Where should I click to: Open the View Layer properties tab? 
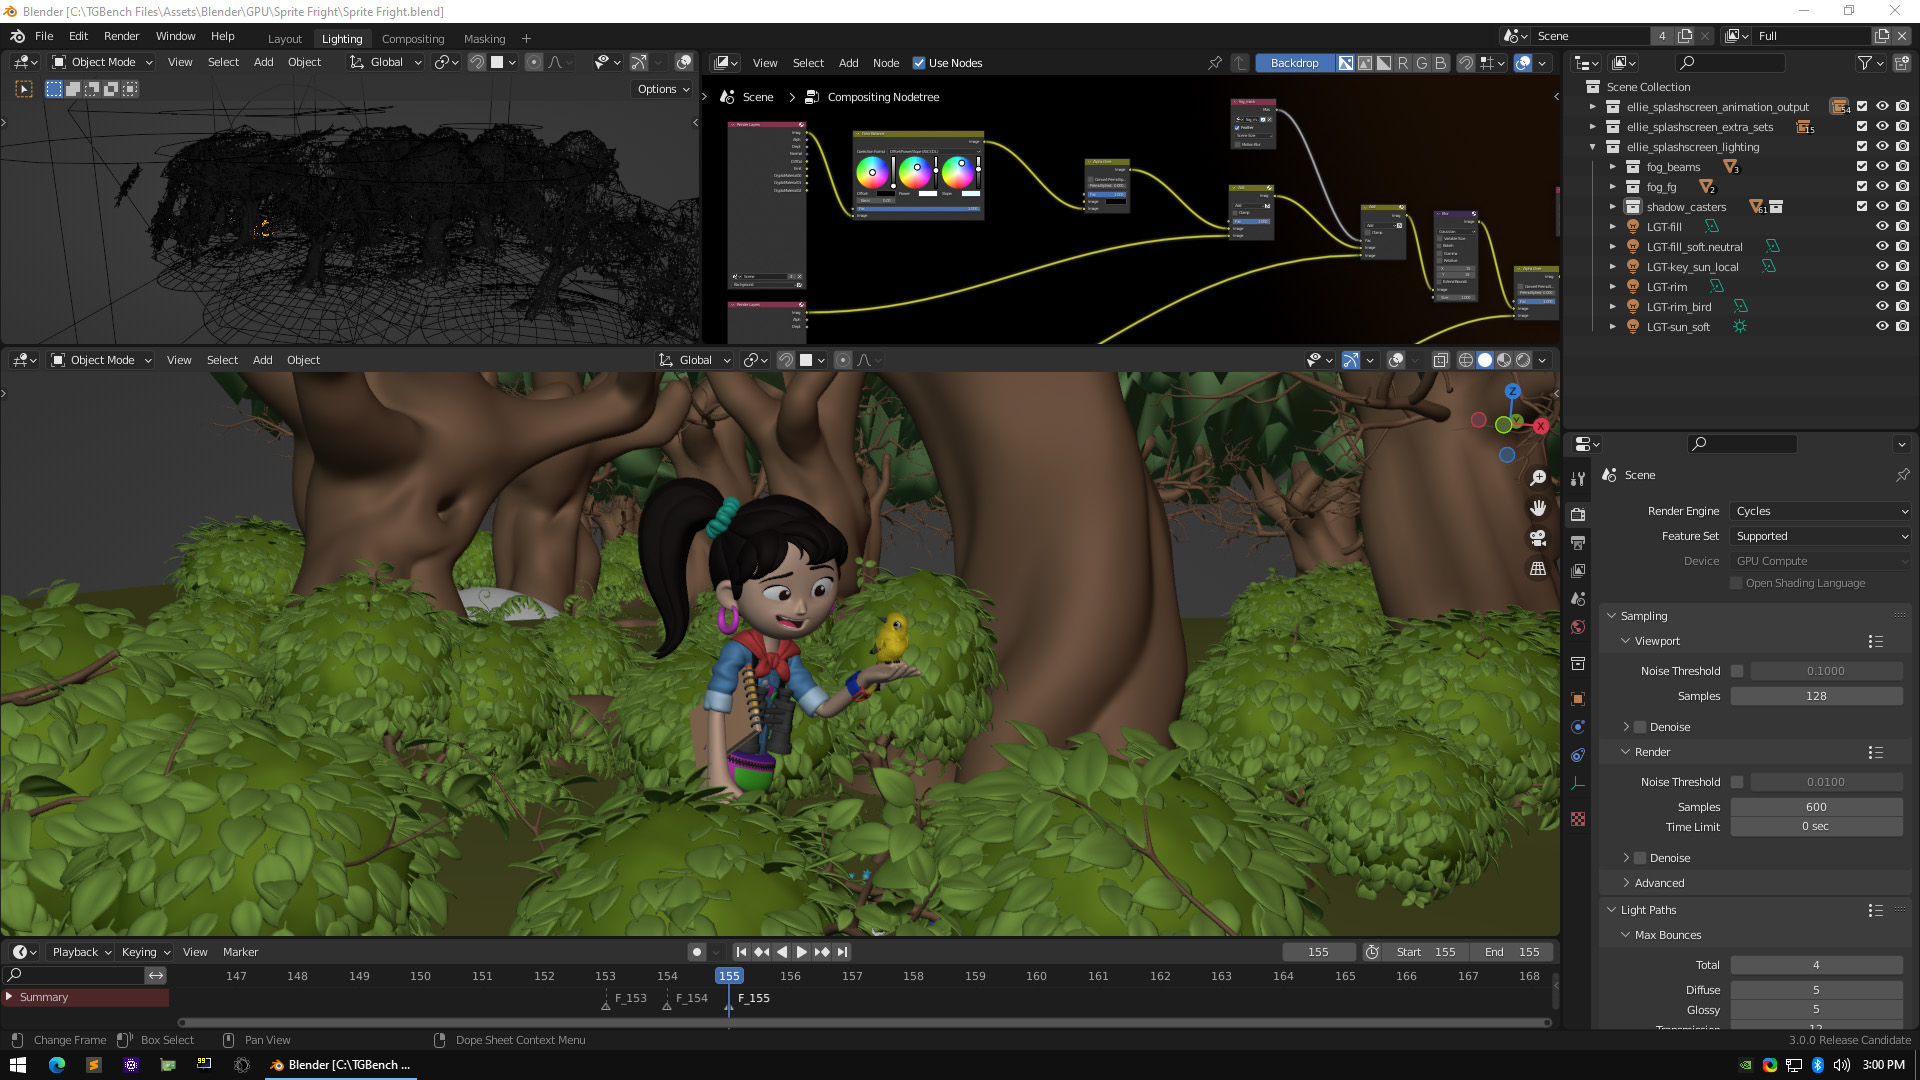(1578, 570)
